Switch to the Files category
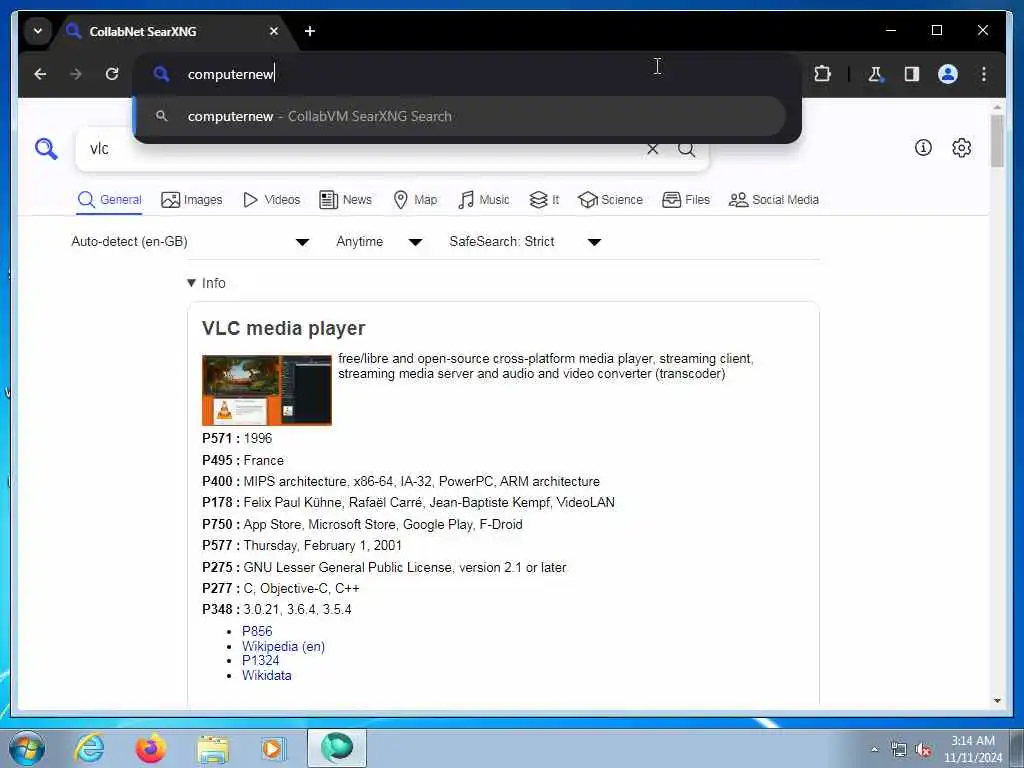Viewport: 1024px width, 768px height. [x=686, y=200]
